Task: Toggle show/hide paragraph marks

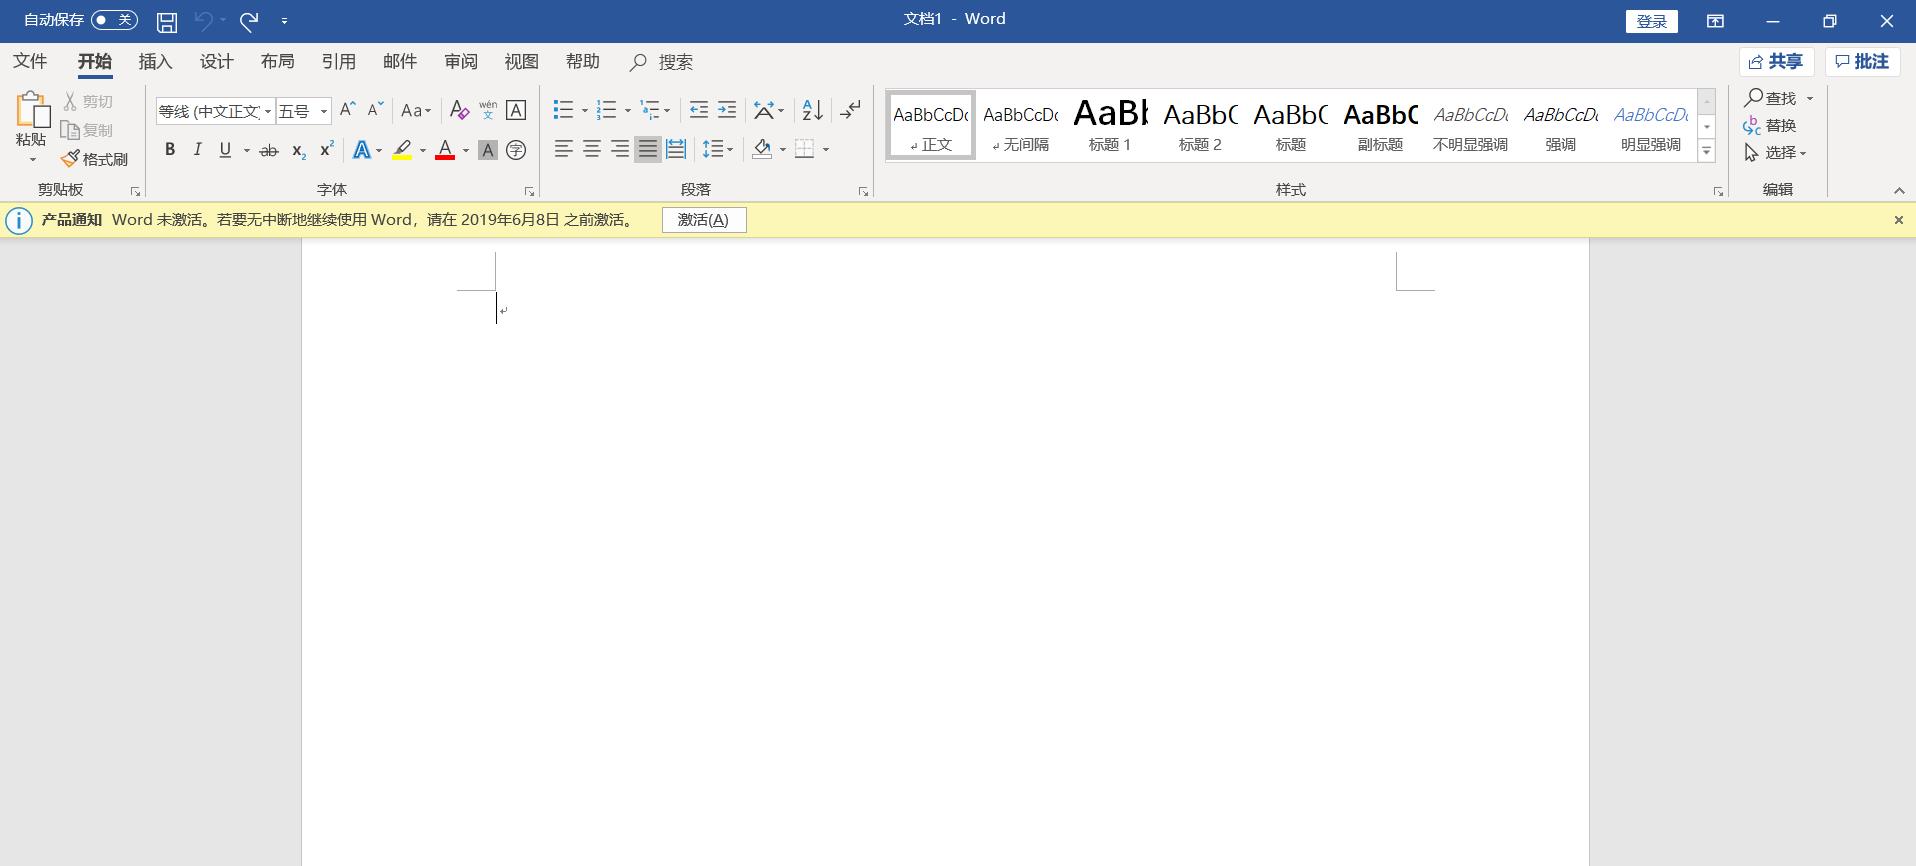Action: click(x=850, y=110)
